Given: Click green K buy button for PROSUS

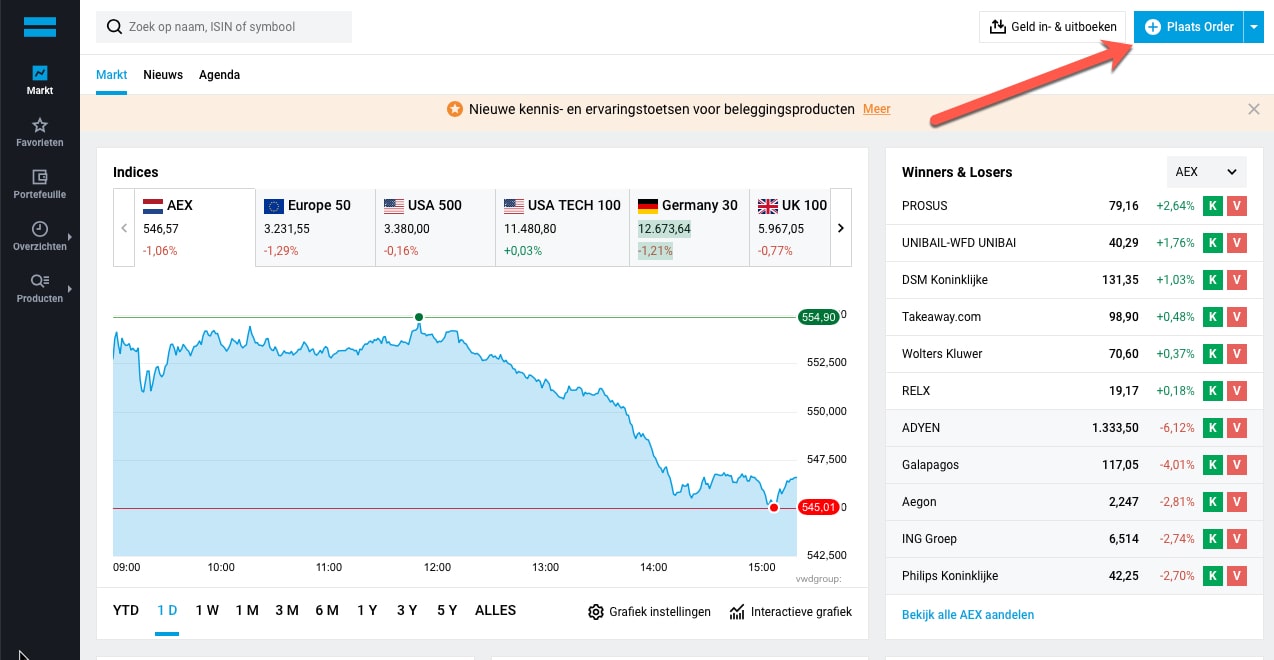Looking at the screenshot, I should [1213, 206].
